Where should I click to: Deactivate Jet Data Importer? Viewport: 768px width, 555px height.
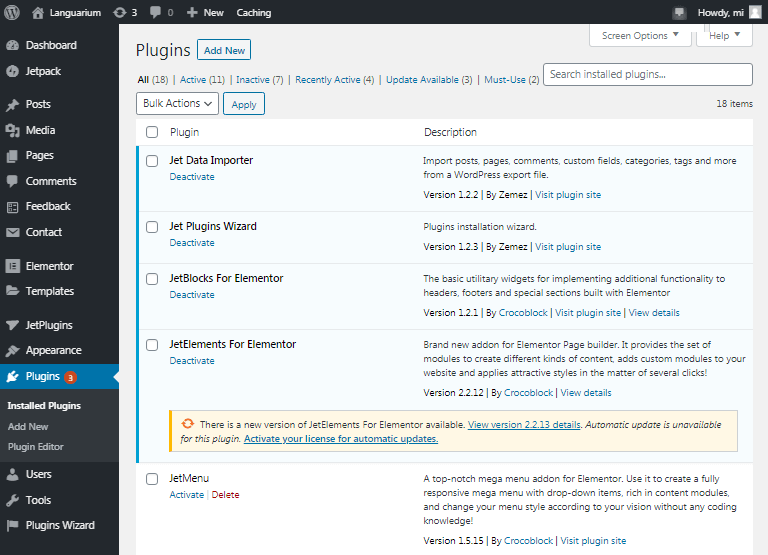(x=192, y=177)
